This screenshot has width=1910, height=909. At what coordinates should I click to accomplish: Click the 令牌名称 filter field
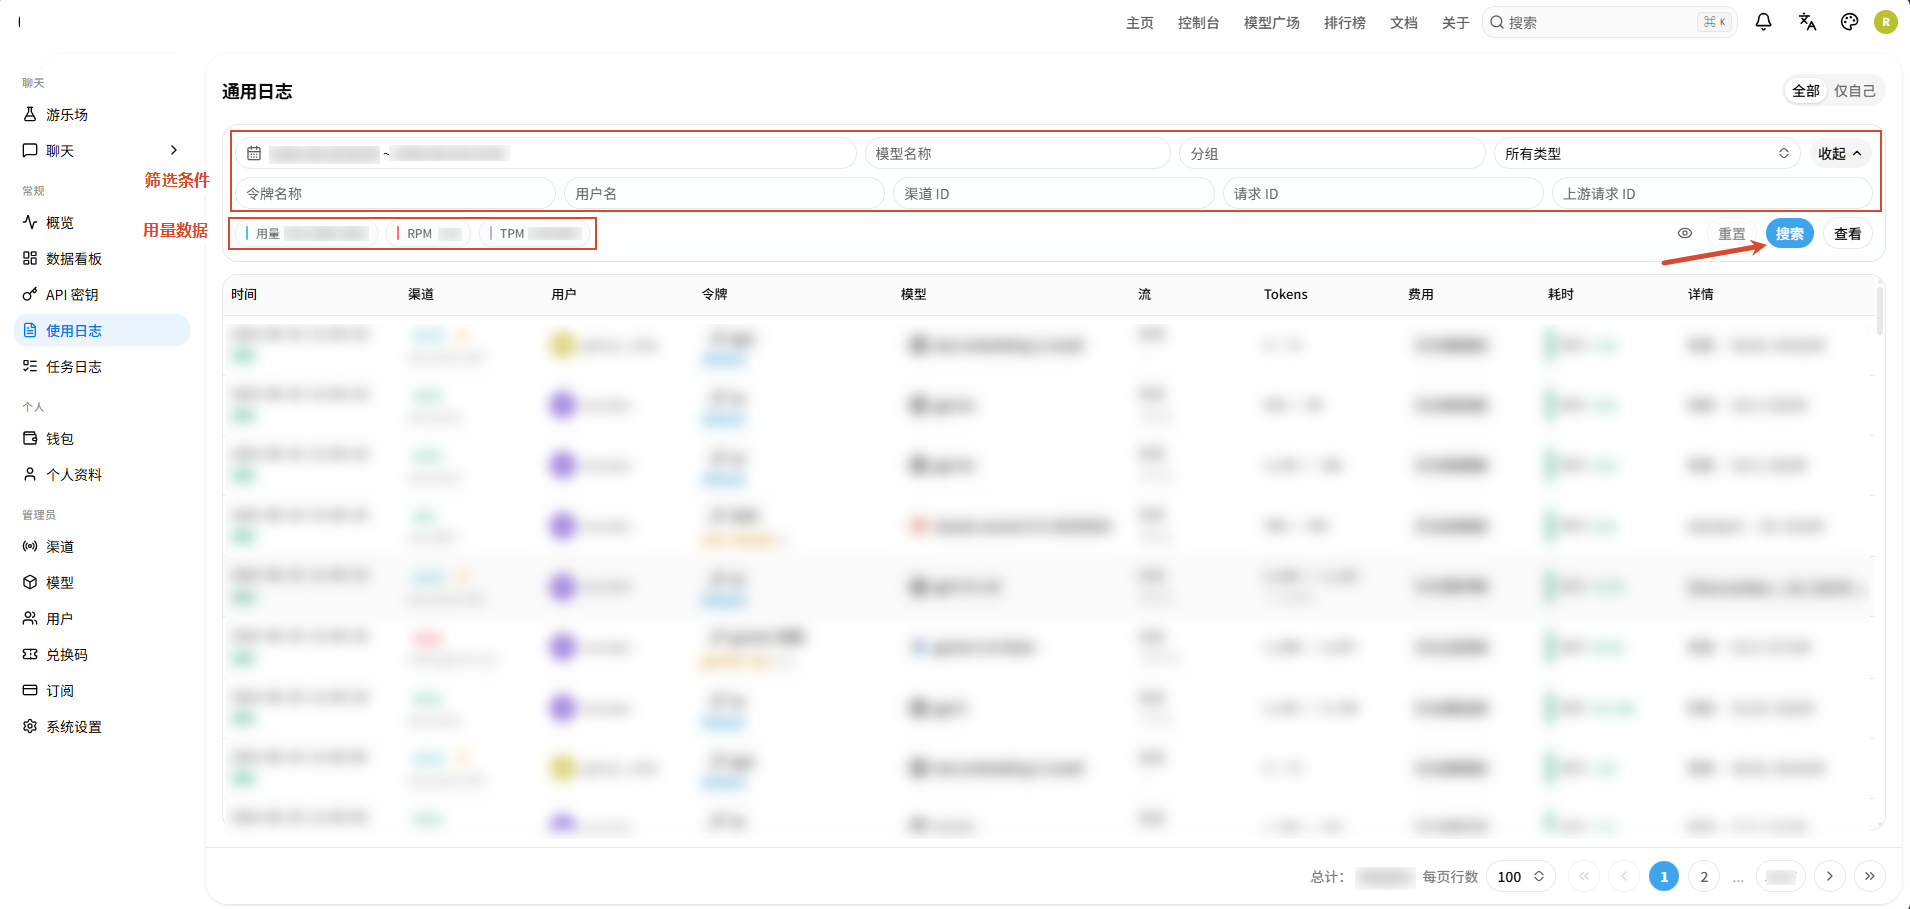pyautogui.click(x=396, y=194)
